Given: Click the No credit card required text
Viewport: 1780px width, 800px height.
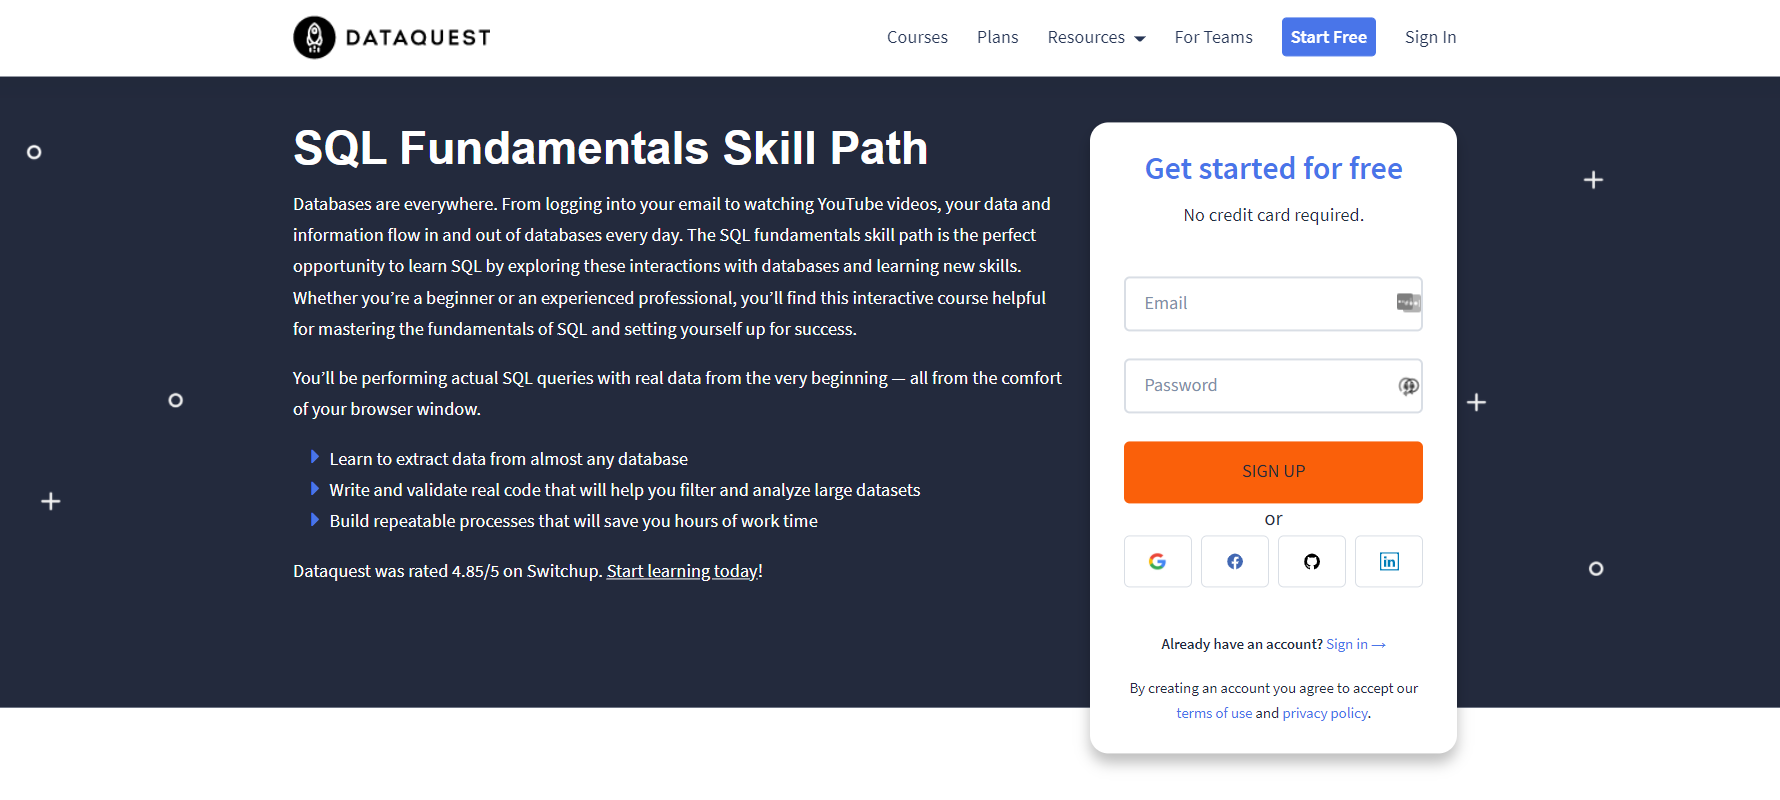Looking at the screenshot, I should tap(1273, 215).
